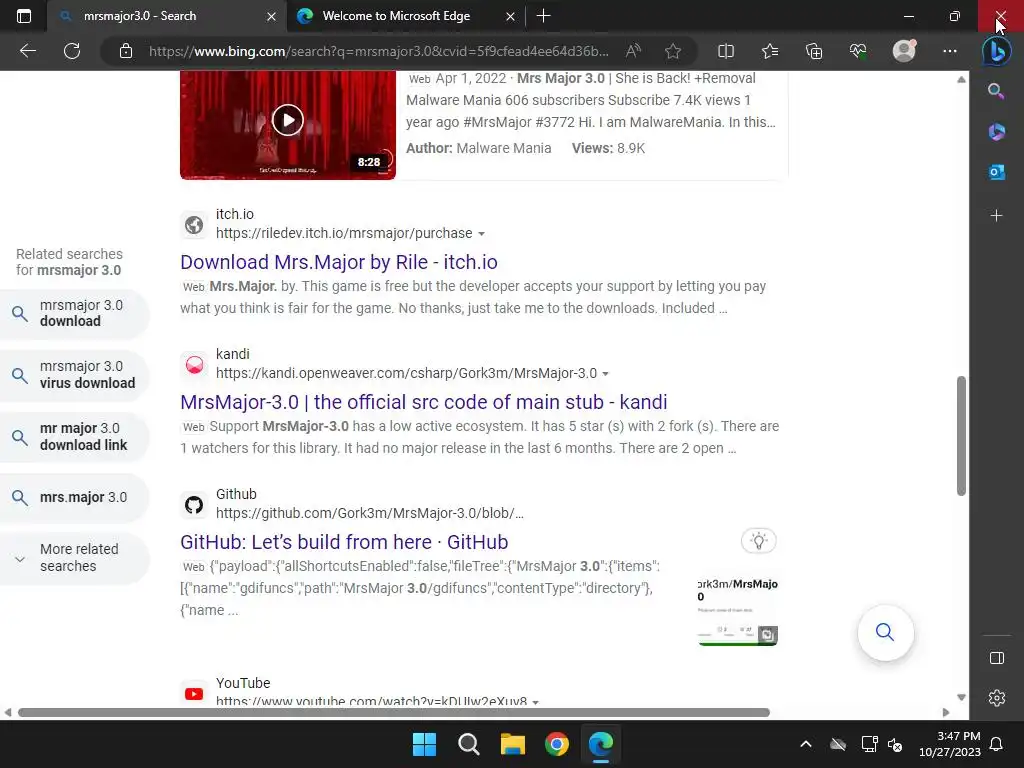Click the horizontal scrollbar thumb
Image resolution: width=1024 pixels, height=768 pixels.
394,712
